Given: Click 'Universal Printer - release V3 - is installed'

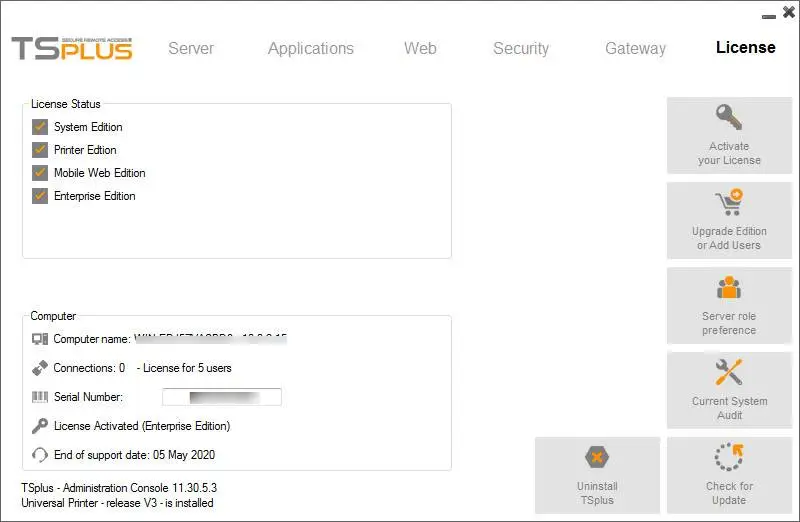Looking at the screenshot, I should click(117, 503).
